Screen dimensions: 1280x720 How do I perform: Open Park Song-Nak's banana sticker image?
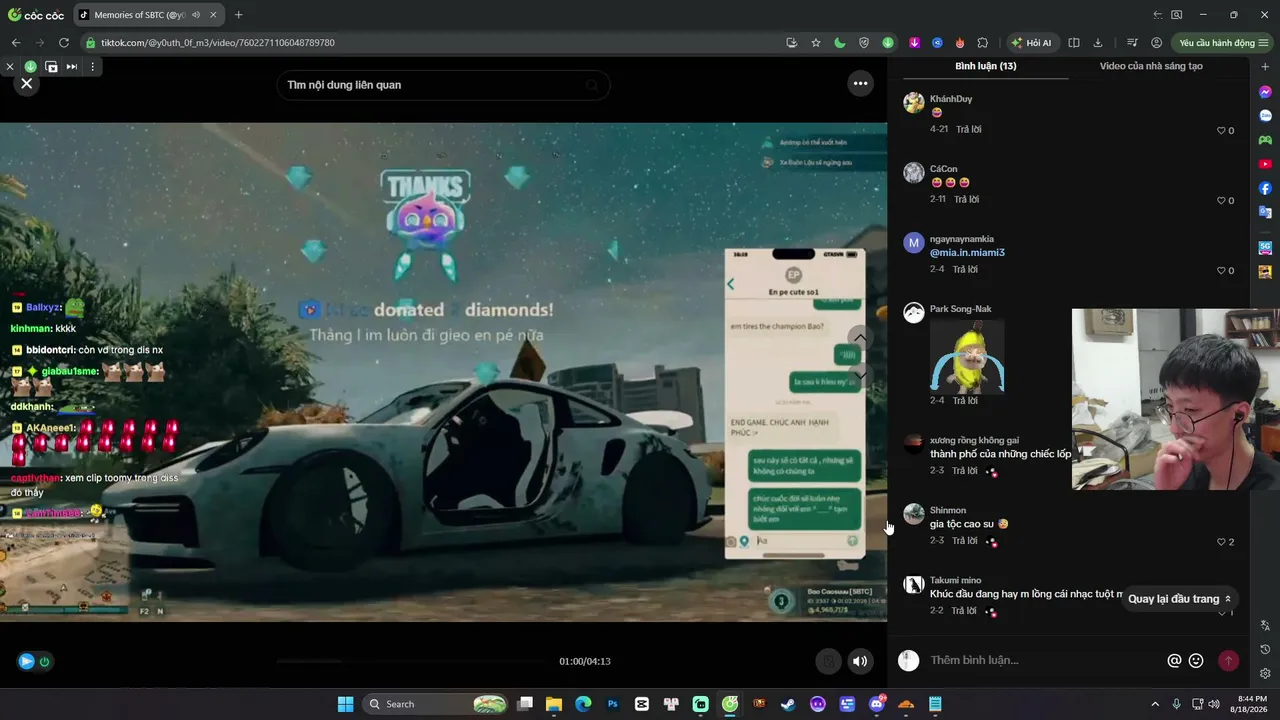967,357
